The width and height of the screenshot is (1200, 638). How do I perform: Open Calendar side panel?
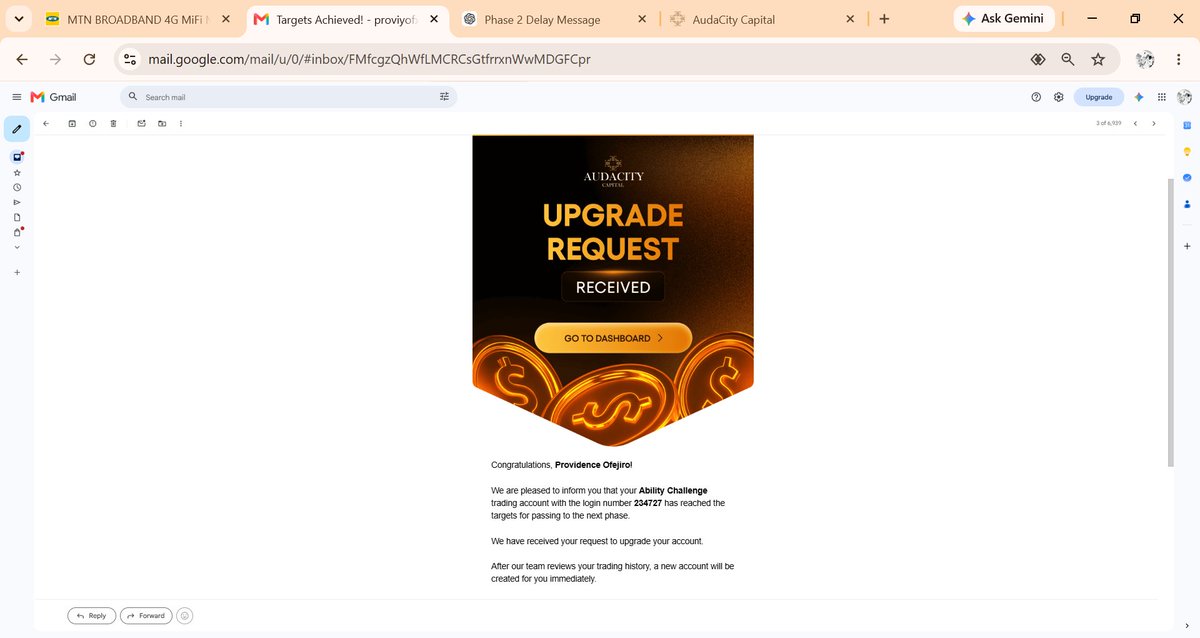tap(1187, 125)
